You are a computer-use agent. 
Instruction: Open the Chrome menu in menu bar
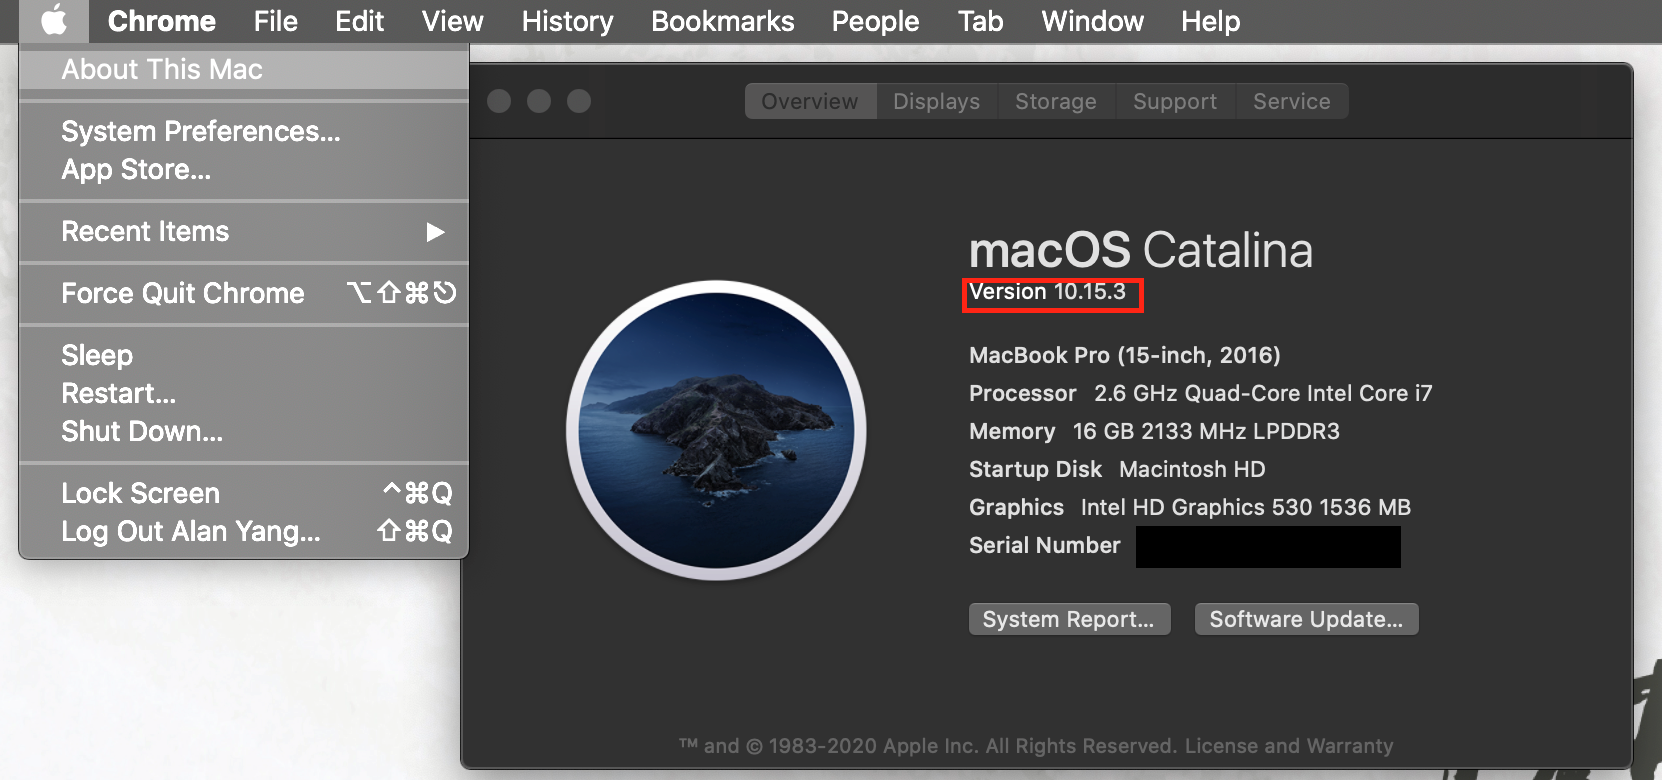(x=162, y=21)
